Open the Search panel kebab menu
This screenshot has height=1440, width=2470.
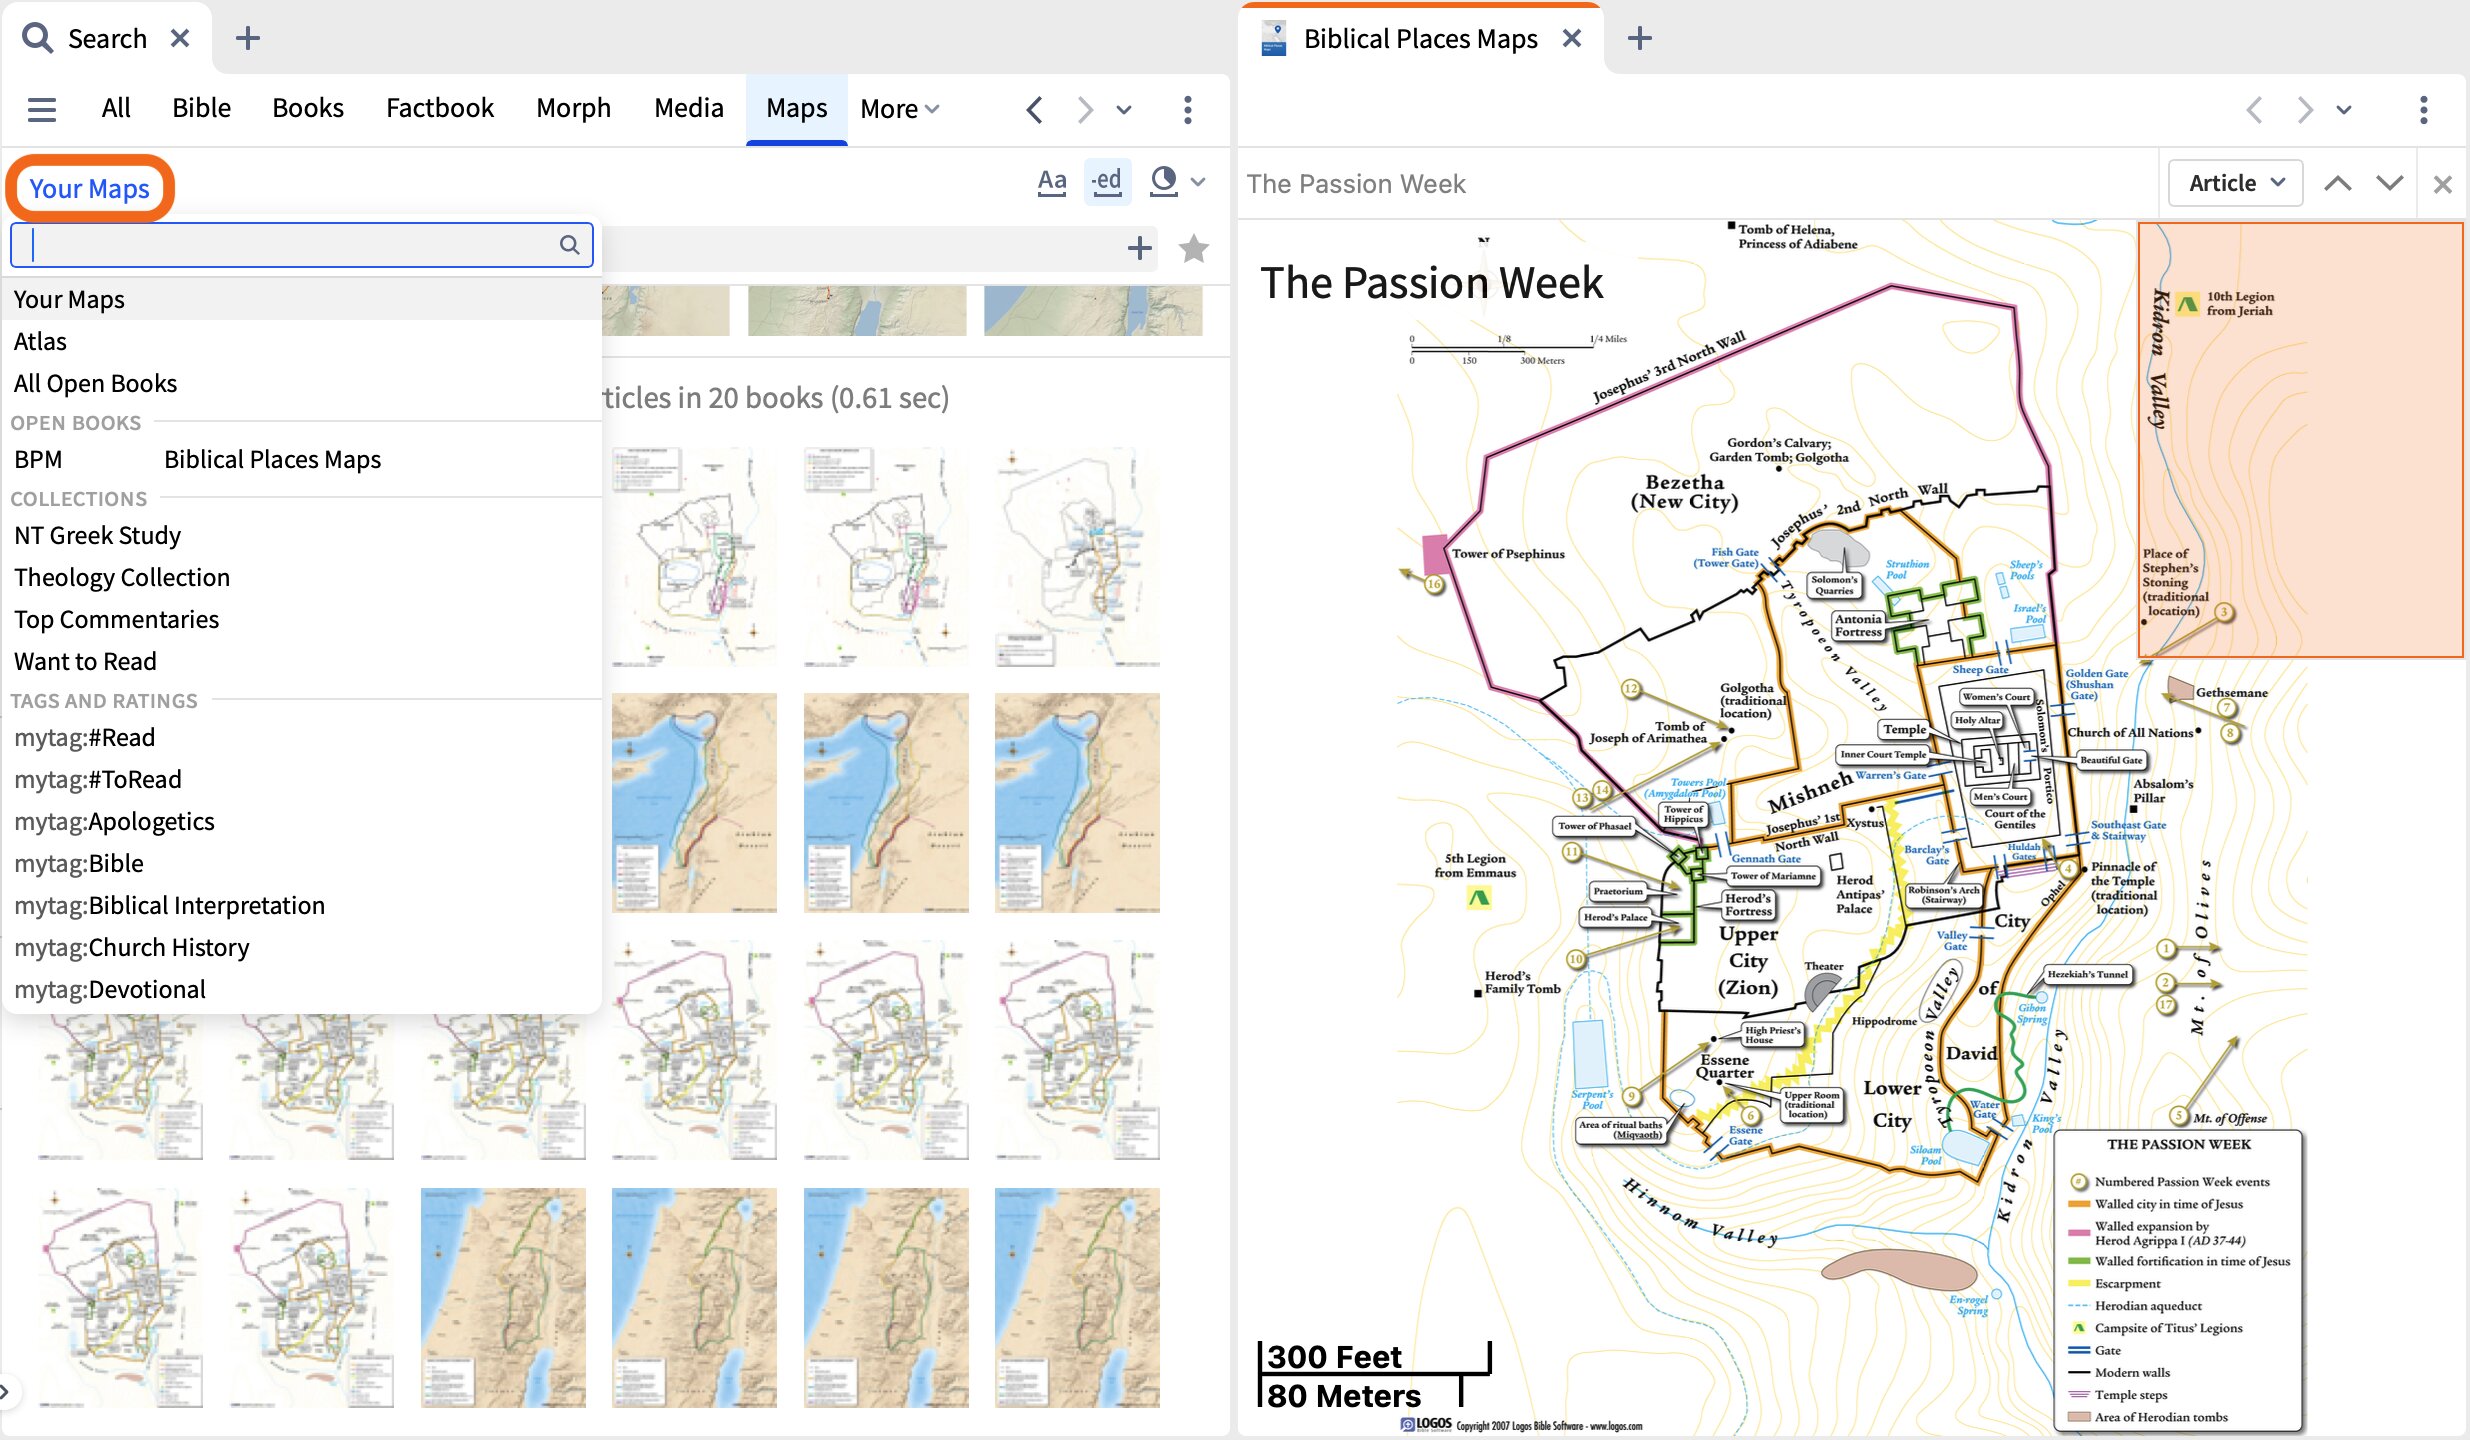point(1187,109)
